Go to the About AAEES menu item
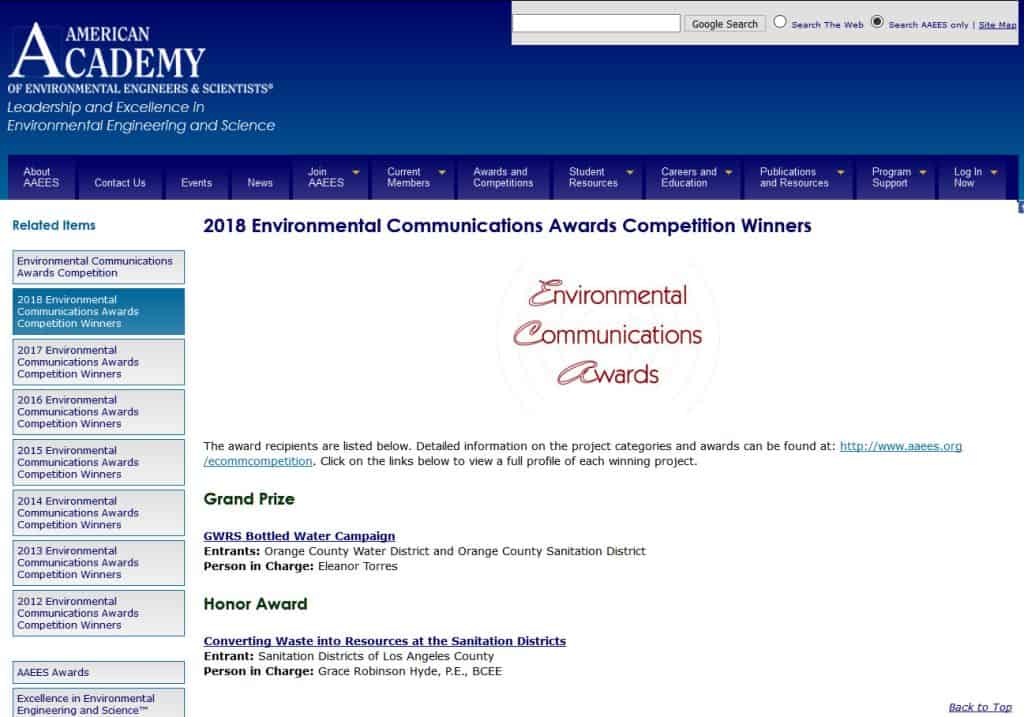This screenshot has width=1024, height=717. (41, 178)
